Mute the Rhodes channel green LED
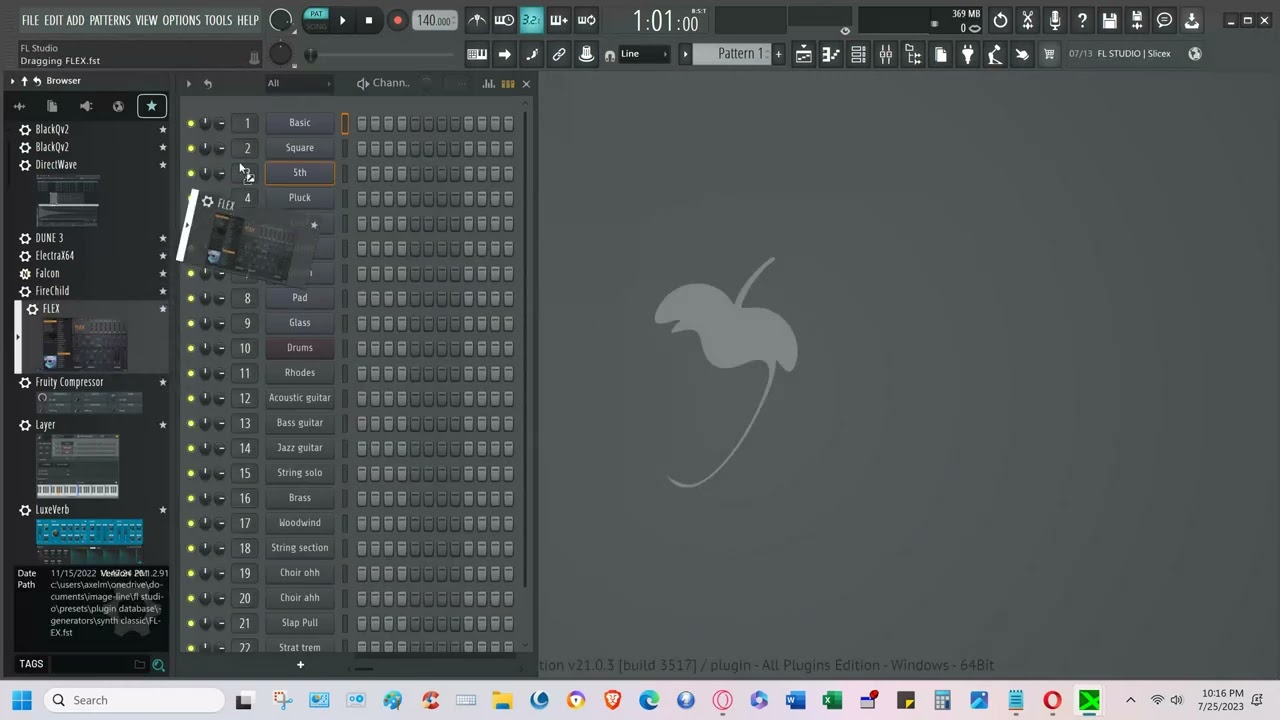 pos(191,373)
